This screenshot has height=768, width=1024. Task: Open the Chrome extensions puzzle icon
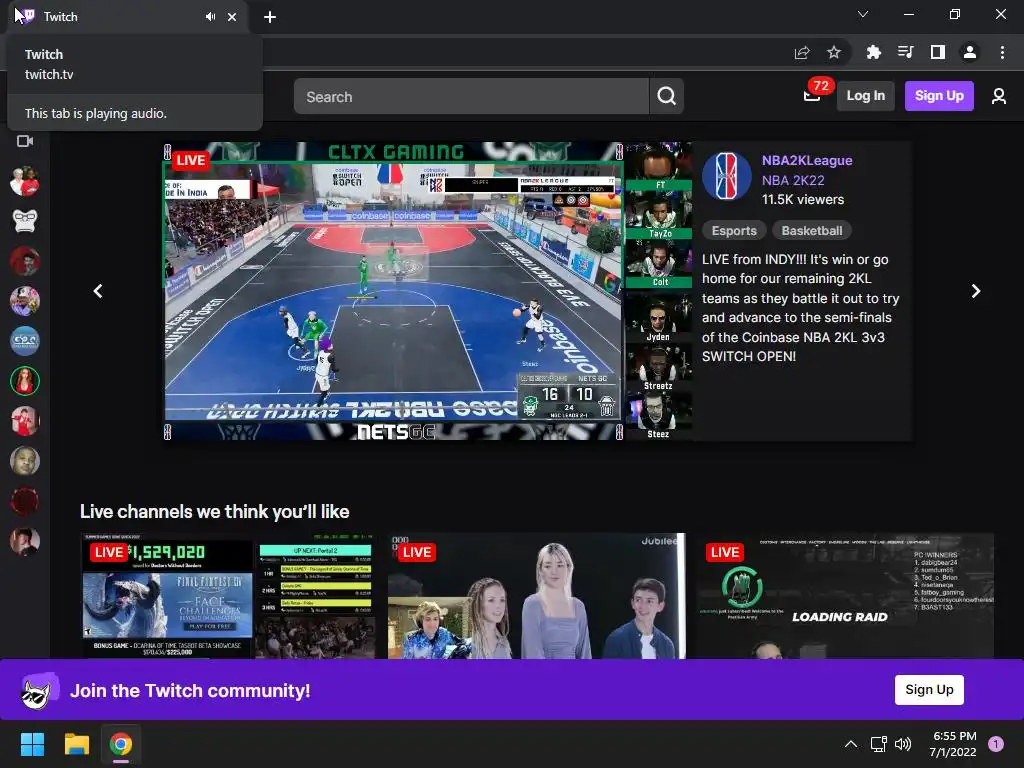(873, 52)
